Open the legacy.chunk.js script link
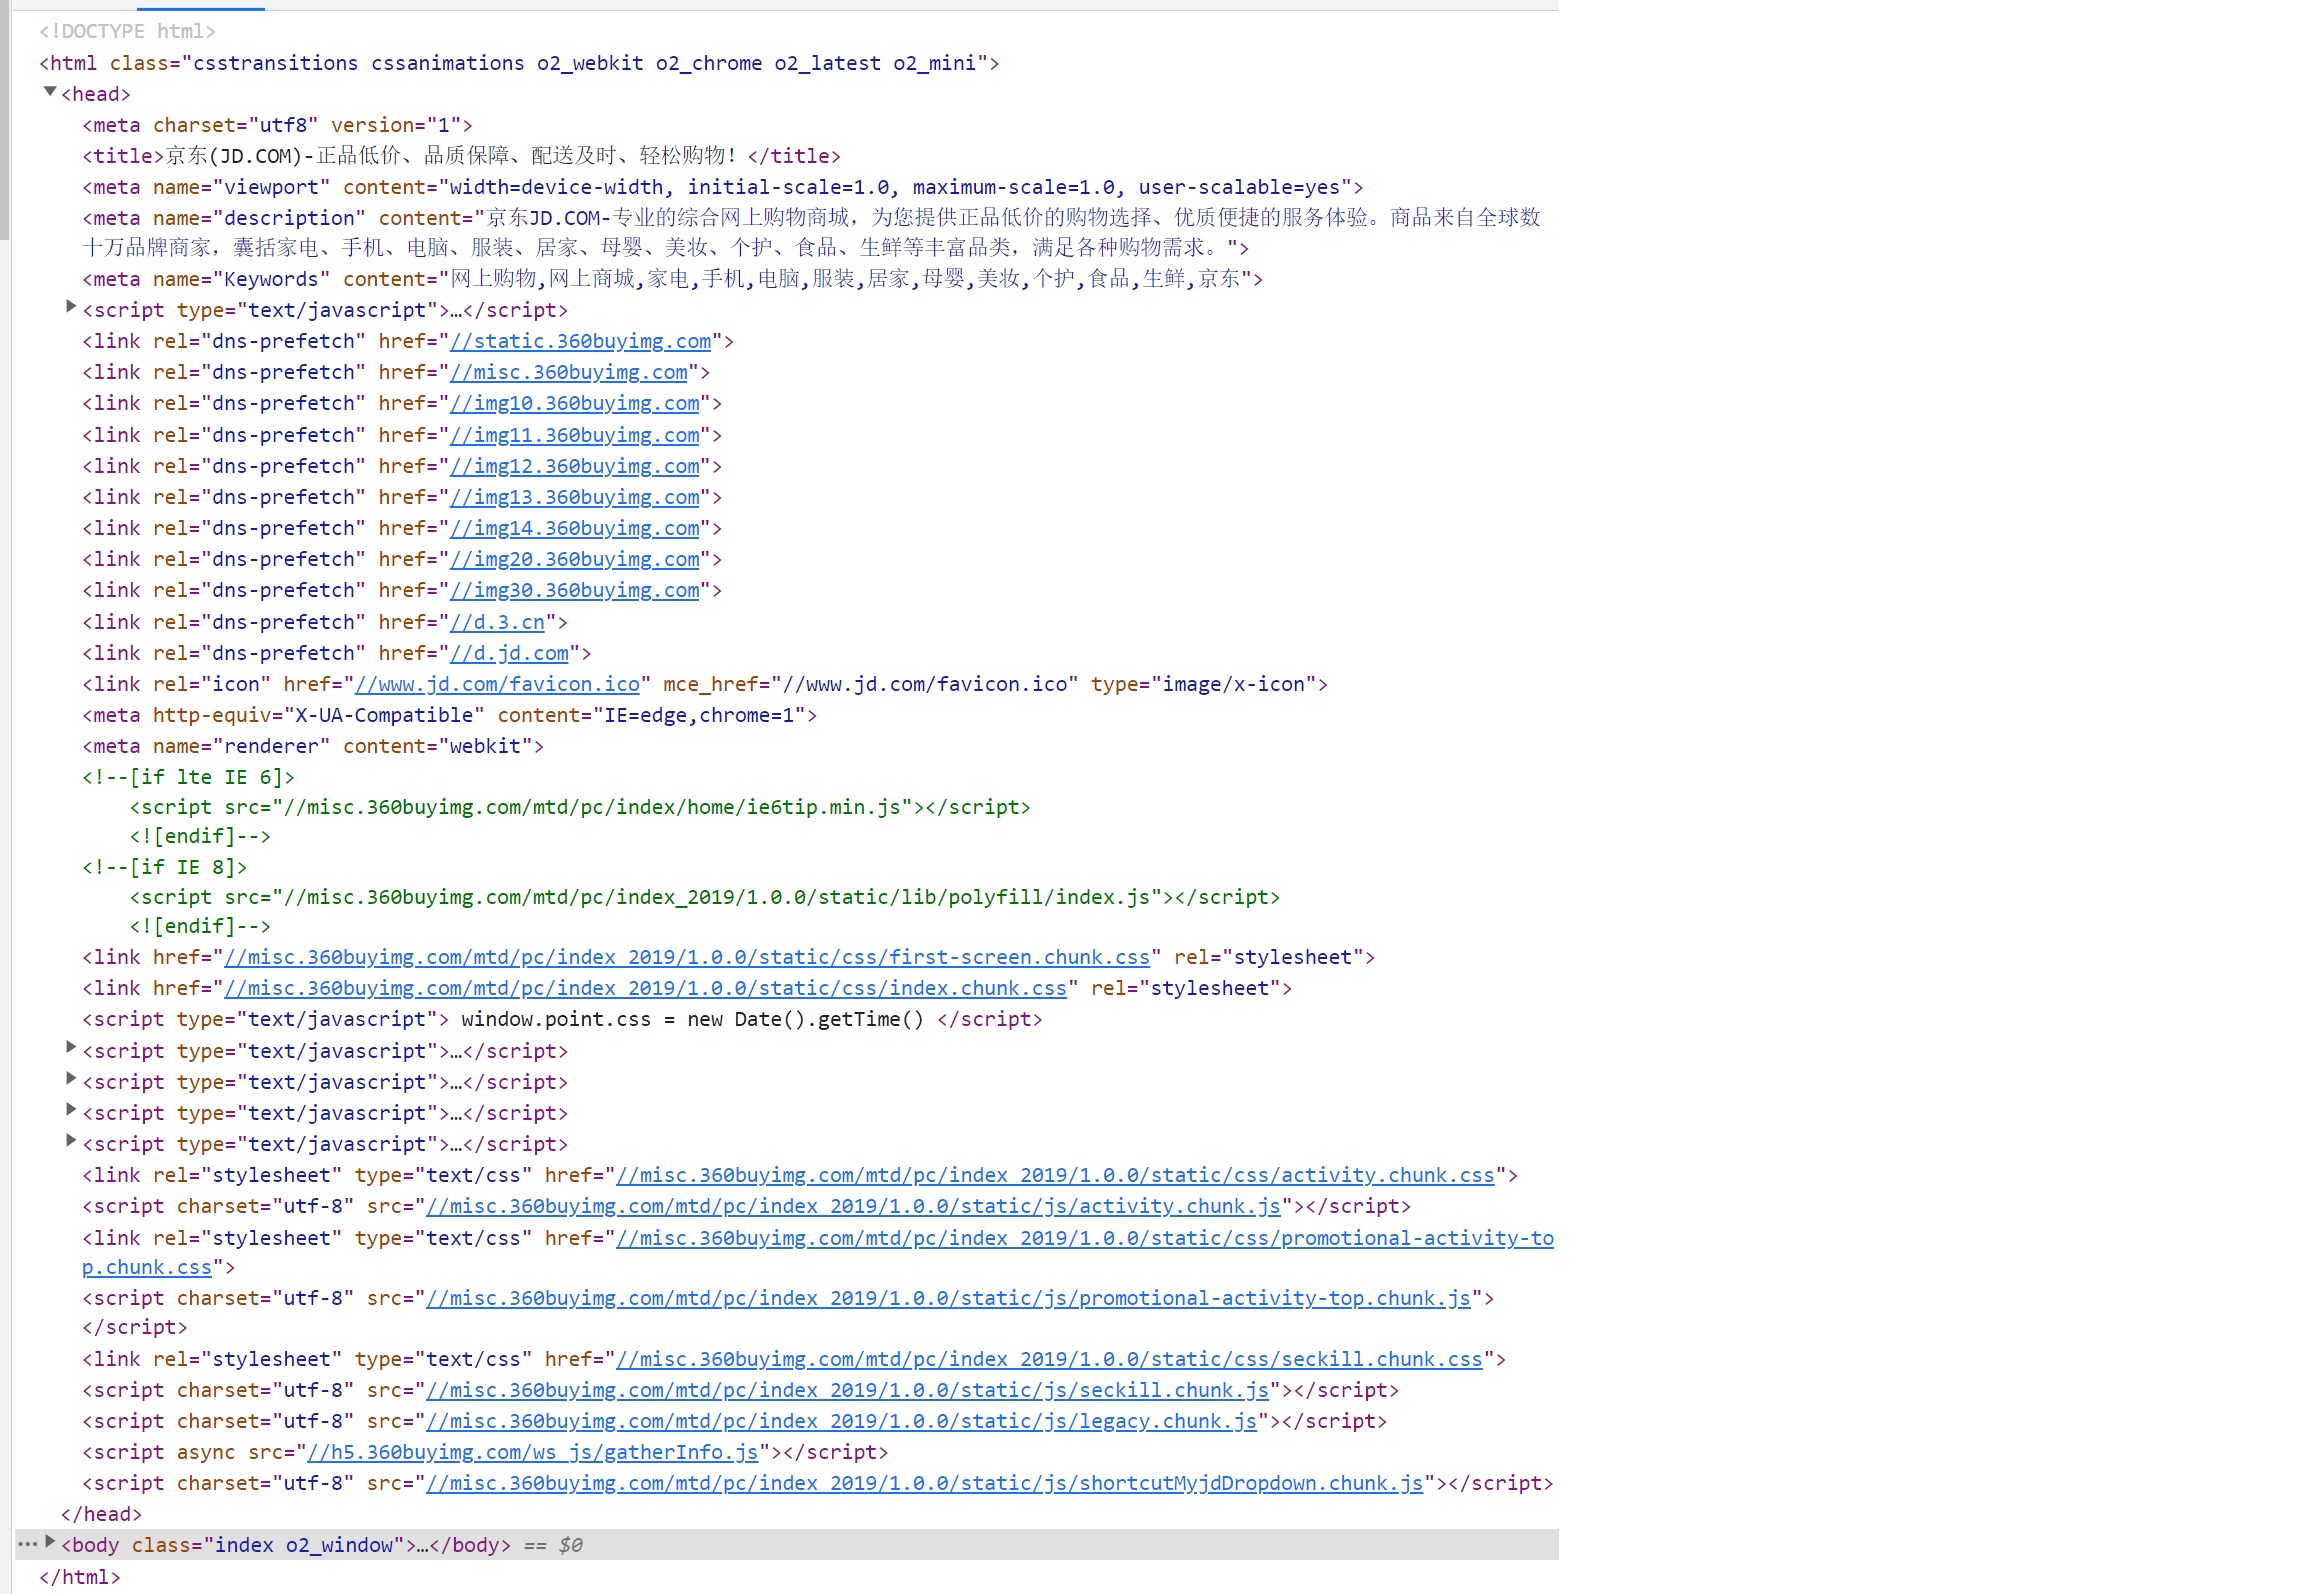2304x1594 pixels. (x=841, y=1422)
